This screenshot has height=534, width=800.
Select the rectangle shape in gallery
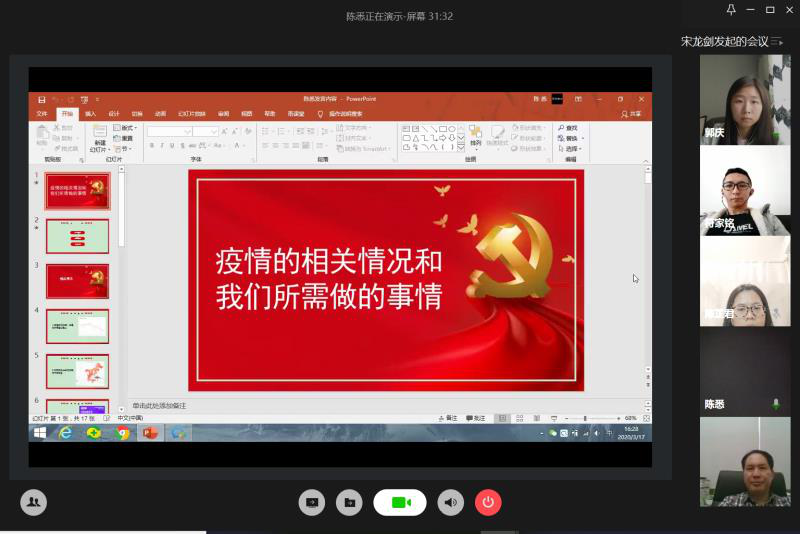443,129
